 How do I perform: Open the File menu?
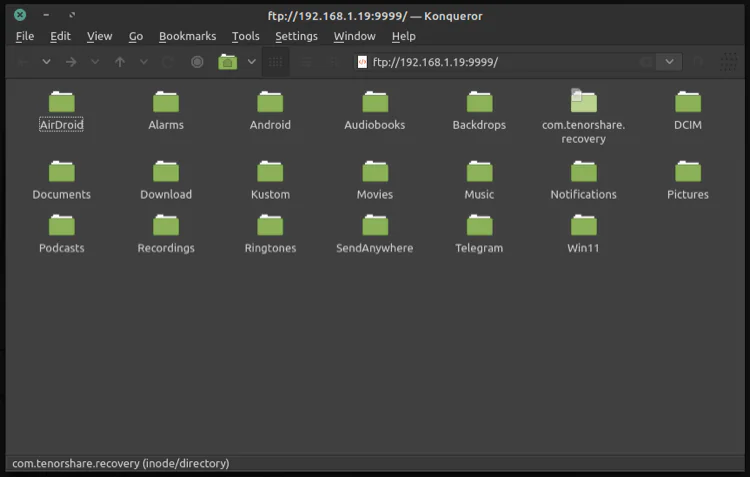(25, 36)
